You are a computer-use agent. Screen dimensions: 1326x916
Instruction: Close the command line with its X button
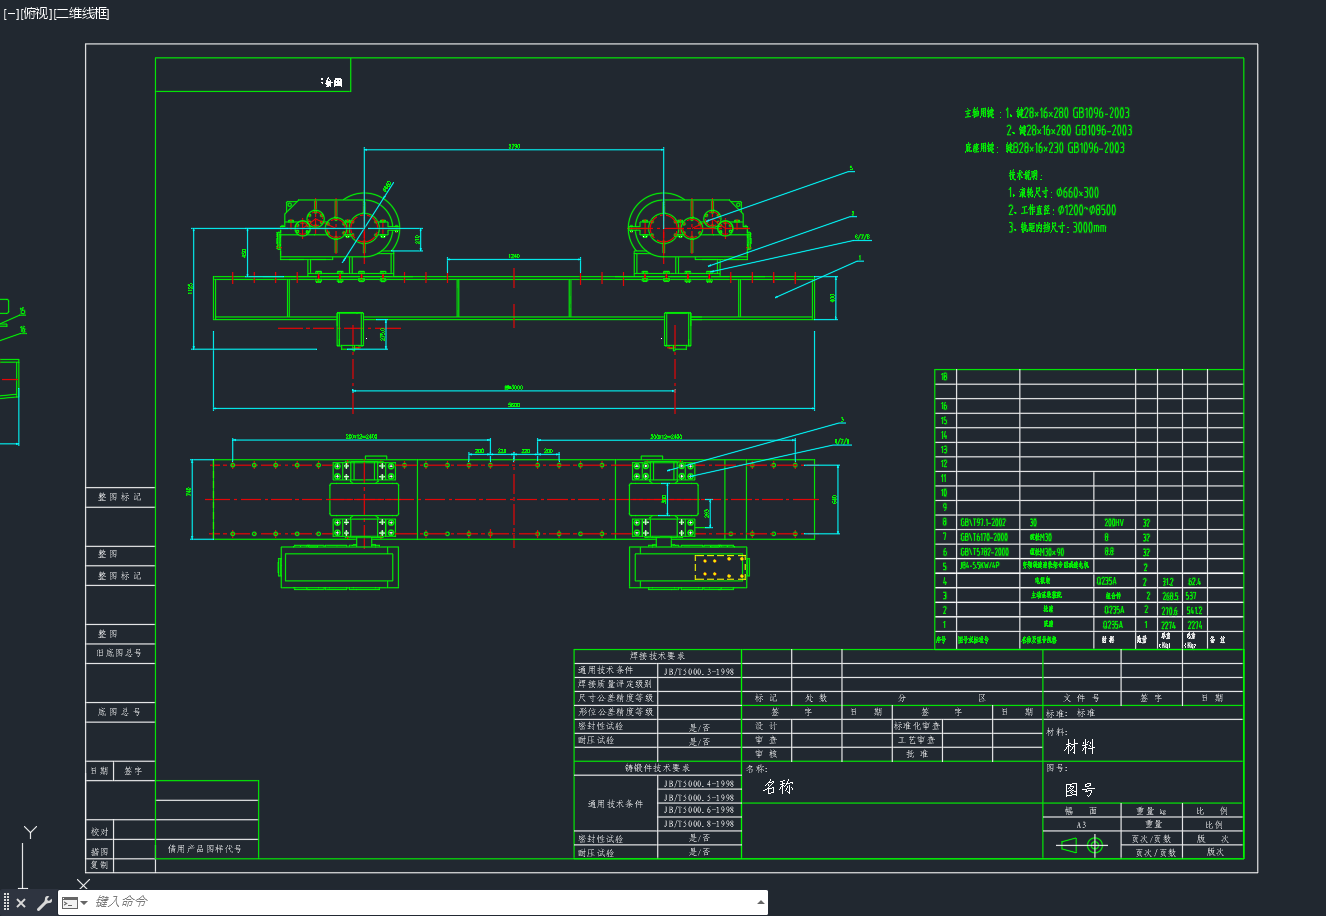(x=21, y=903)
